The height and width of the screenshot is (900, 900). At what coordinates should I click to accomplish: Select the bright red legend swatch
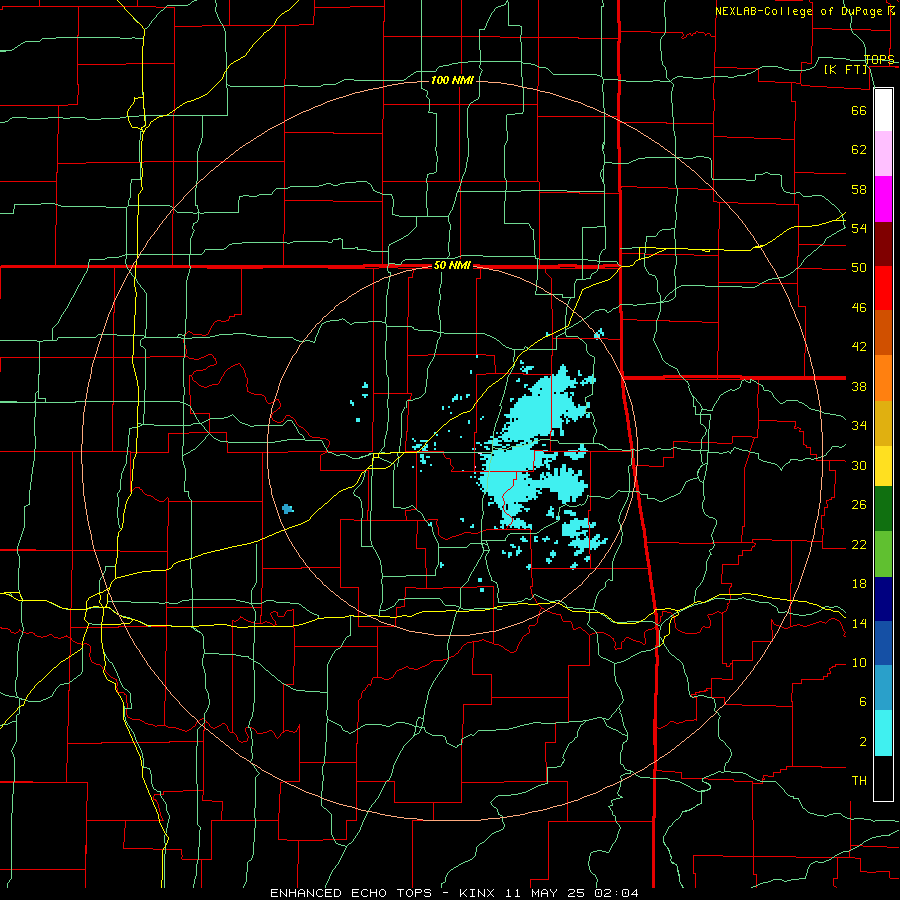(x=883, y=288)
